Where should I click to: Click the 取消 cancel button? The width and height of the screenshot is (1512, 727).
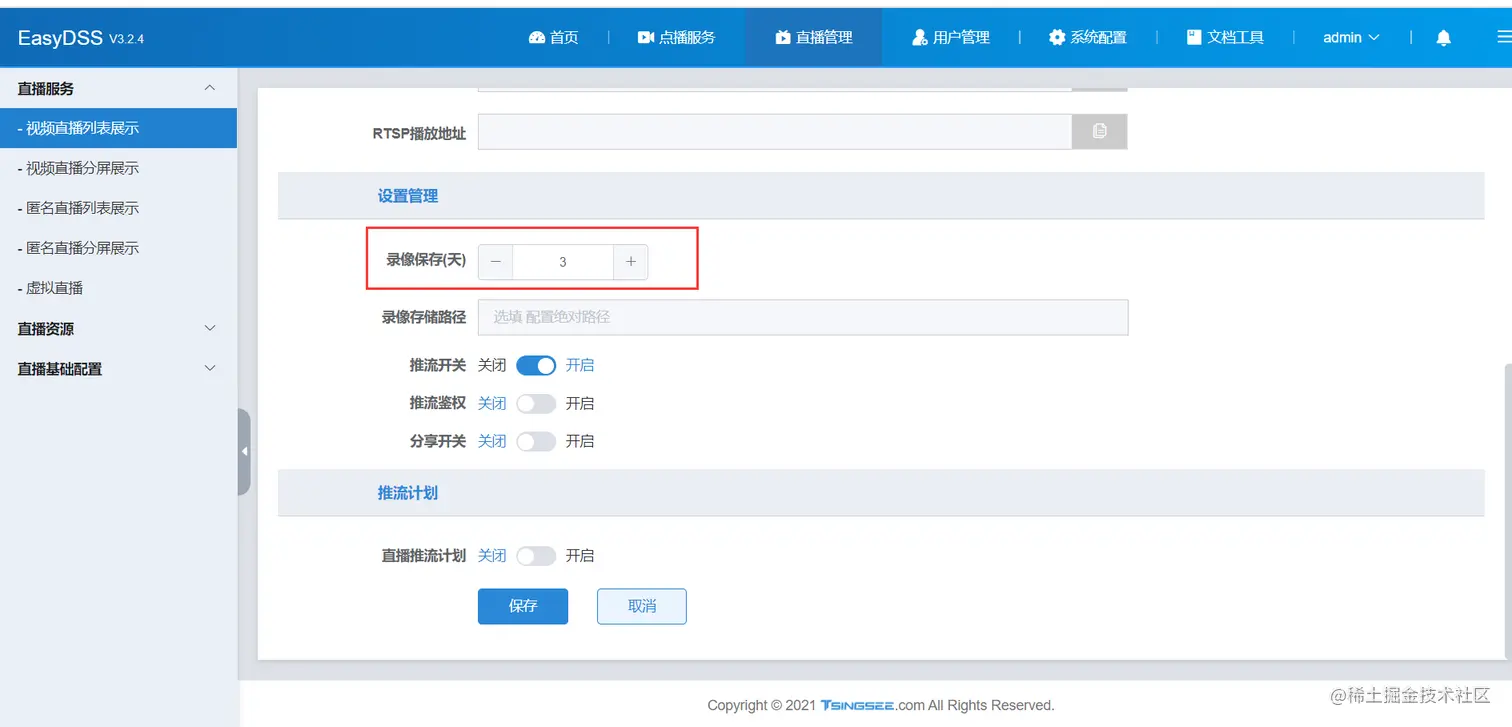tap(642, 606)
